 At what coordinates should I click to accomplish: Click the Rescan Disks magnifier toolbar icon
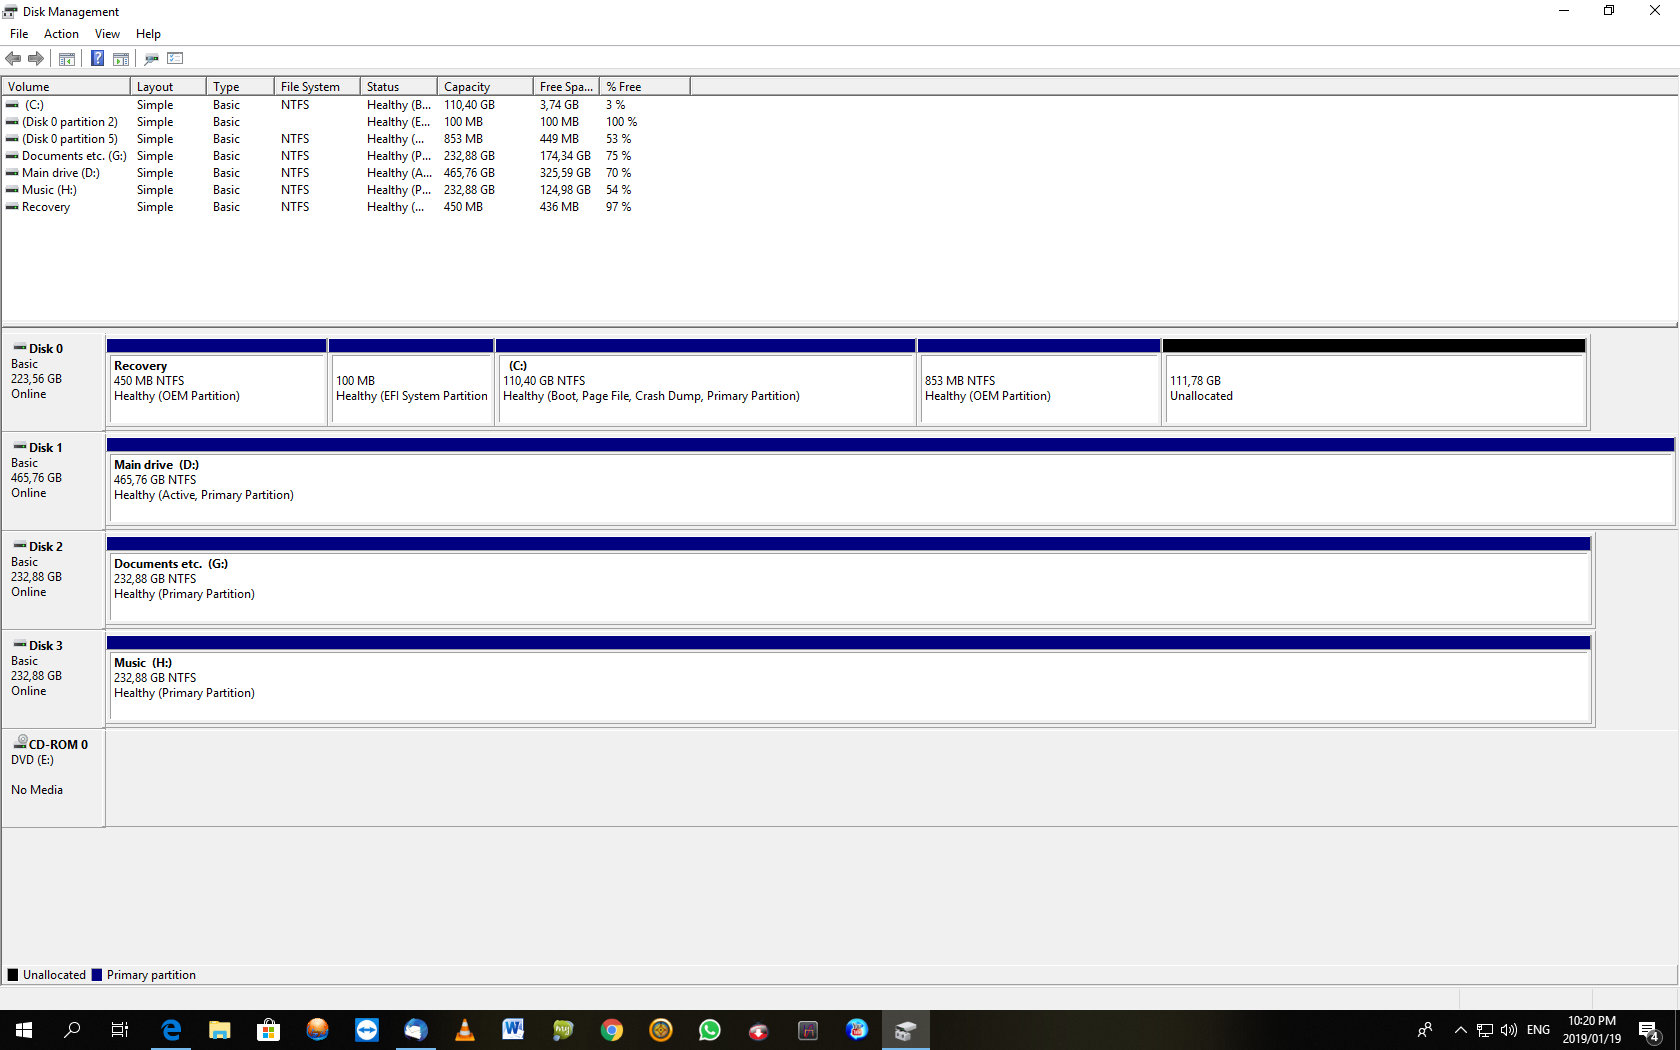click(152, 59)
